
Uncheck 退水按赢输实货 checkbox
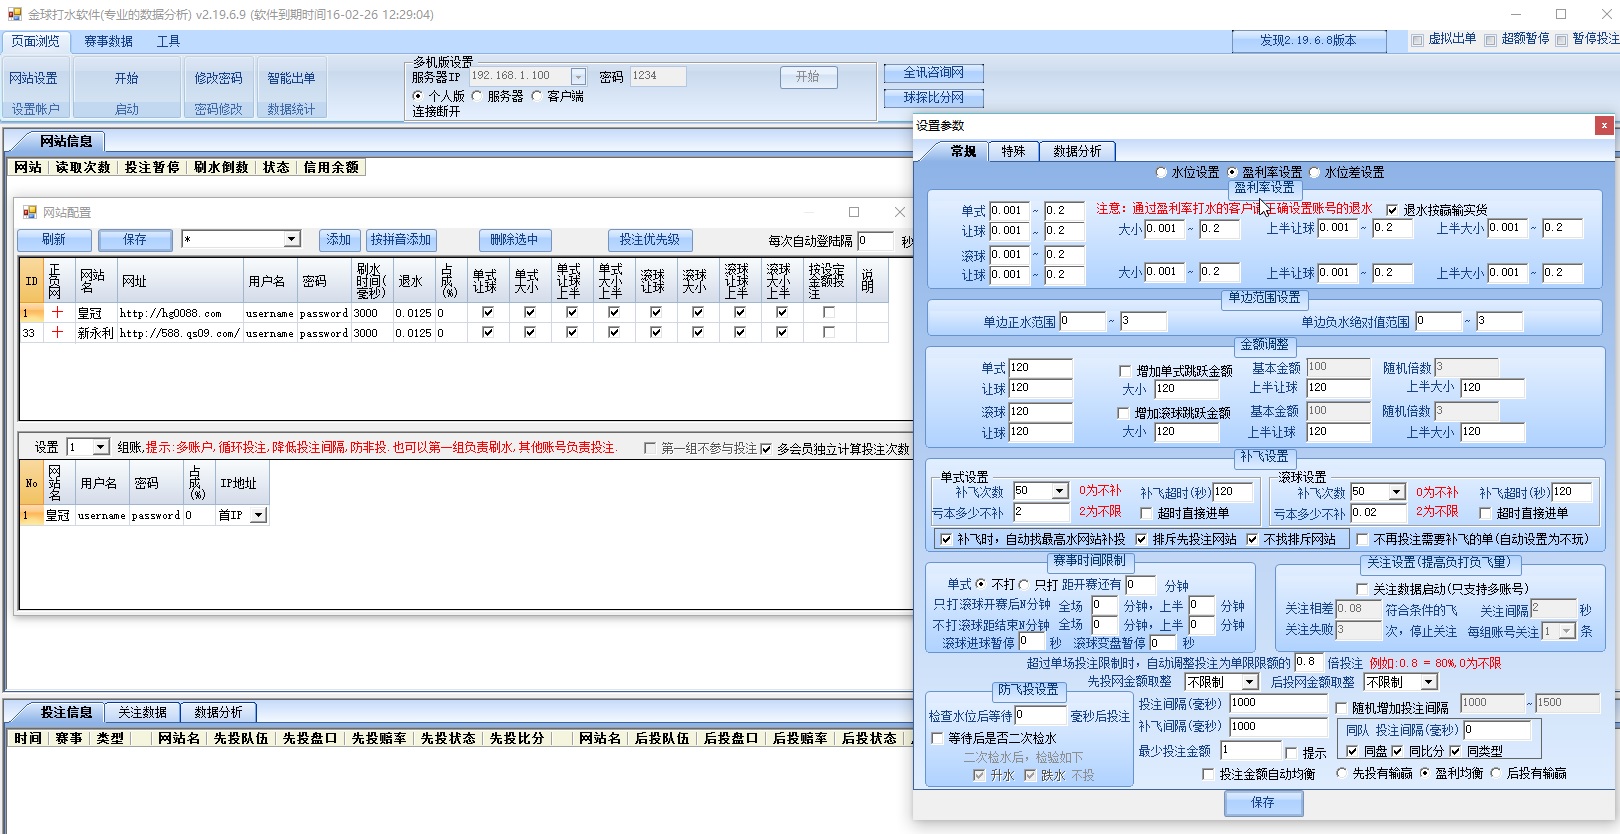(1392, 210)
